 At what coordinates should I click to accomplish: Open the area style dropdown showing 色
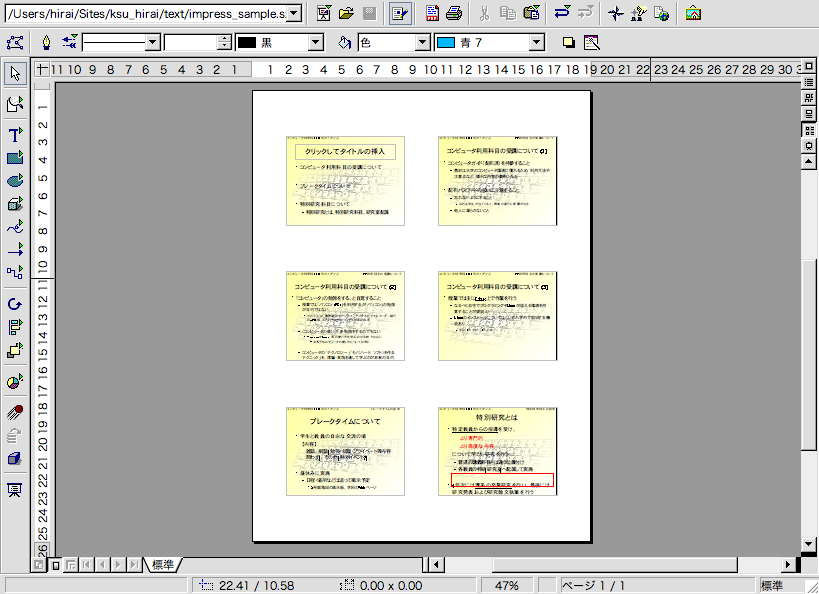click(423, 42)
